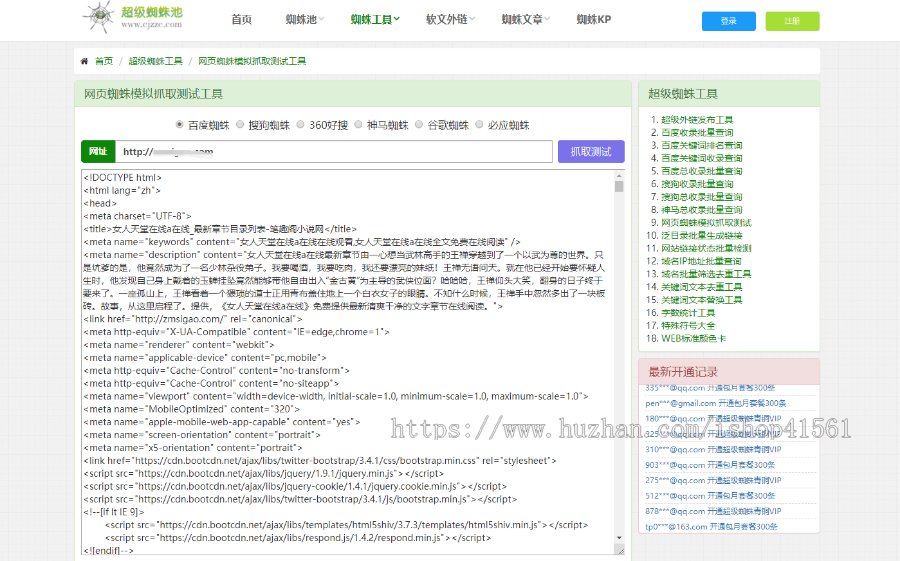
Task: Open 百度关键词收录查询 in the sidebar
Action: tap(701, 158)
